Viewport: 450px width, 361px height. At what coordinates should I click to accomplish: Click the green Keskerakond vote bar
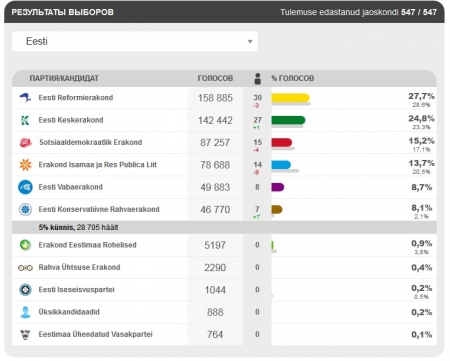288,120
